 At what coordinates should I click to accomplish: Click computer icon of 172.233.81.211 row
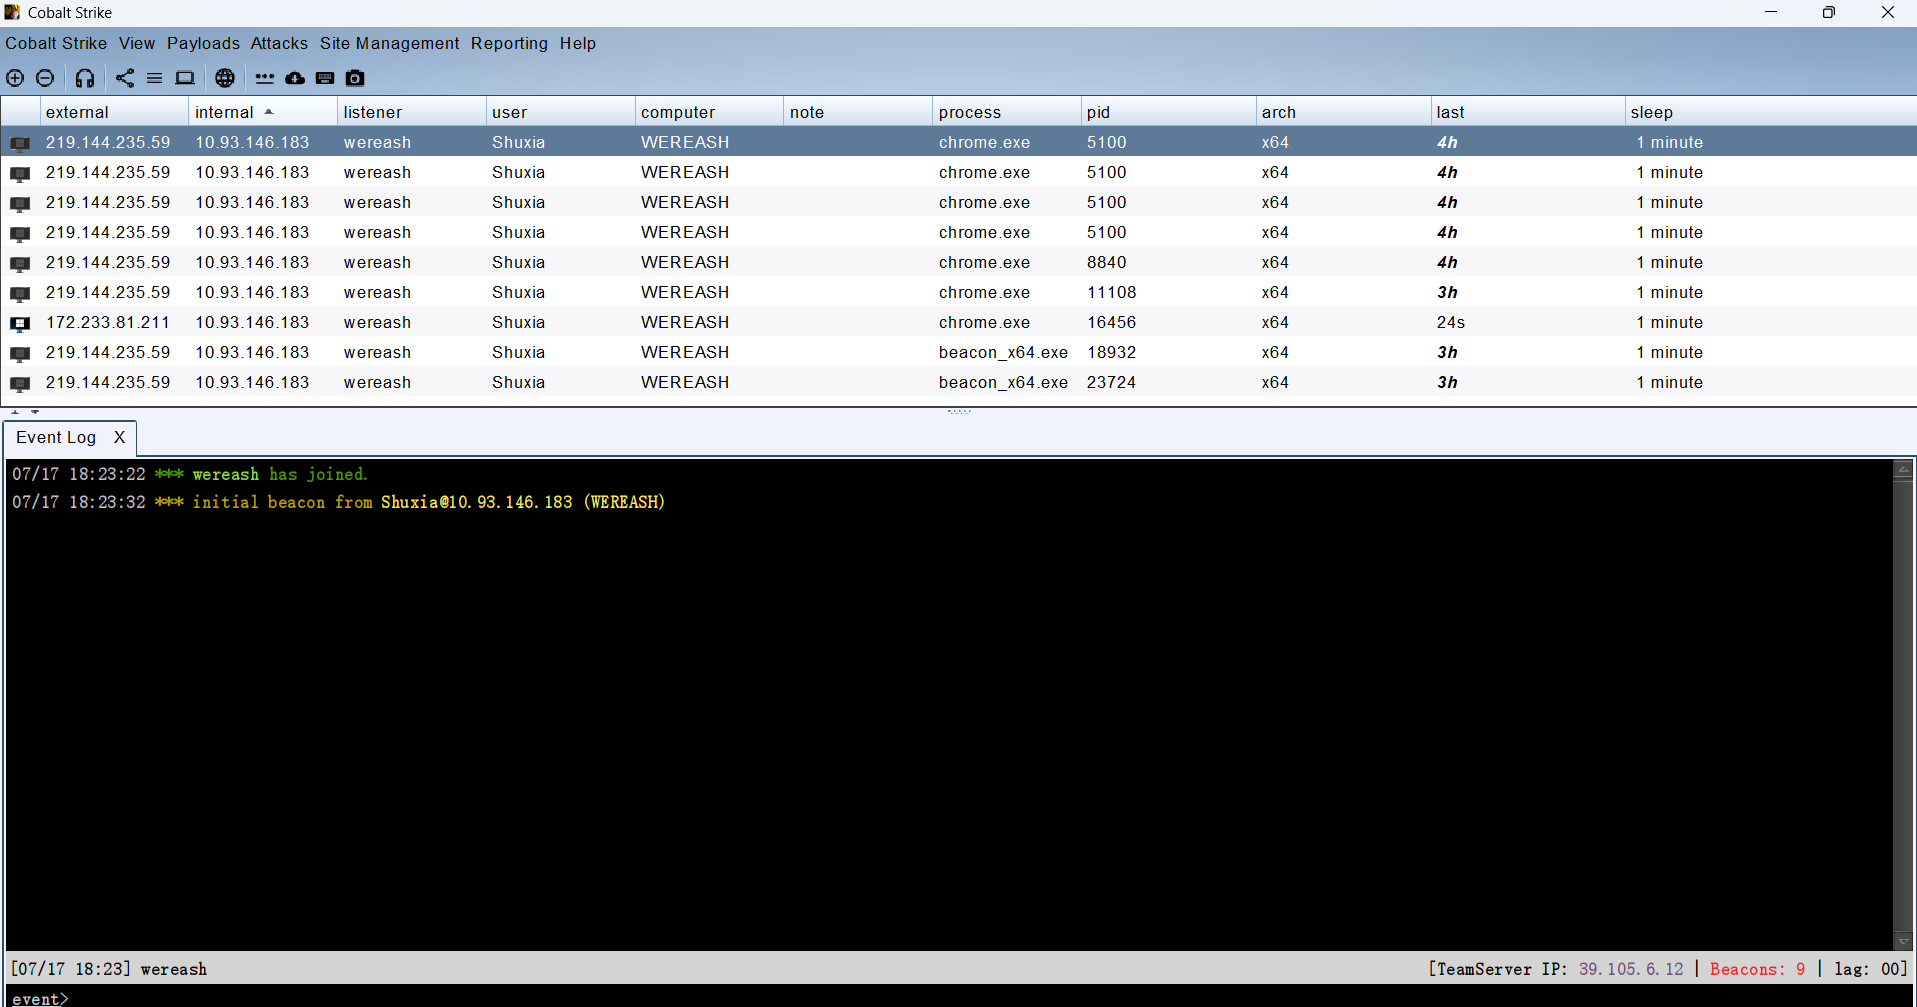20,323
